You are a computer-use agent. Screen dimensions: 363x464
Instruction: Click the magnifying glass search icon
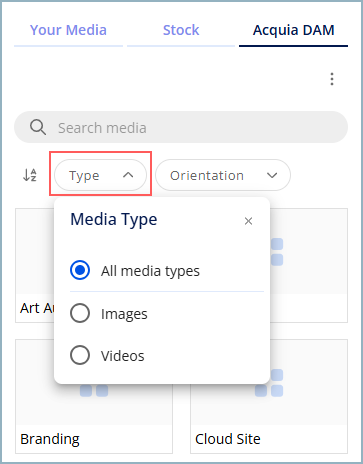point(38,127)
